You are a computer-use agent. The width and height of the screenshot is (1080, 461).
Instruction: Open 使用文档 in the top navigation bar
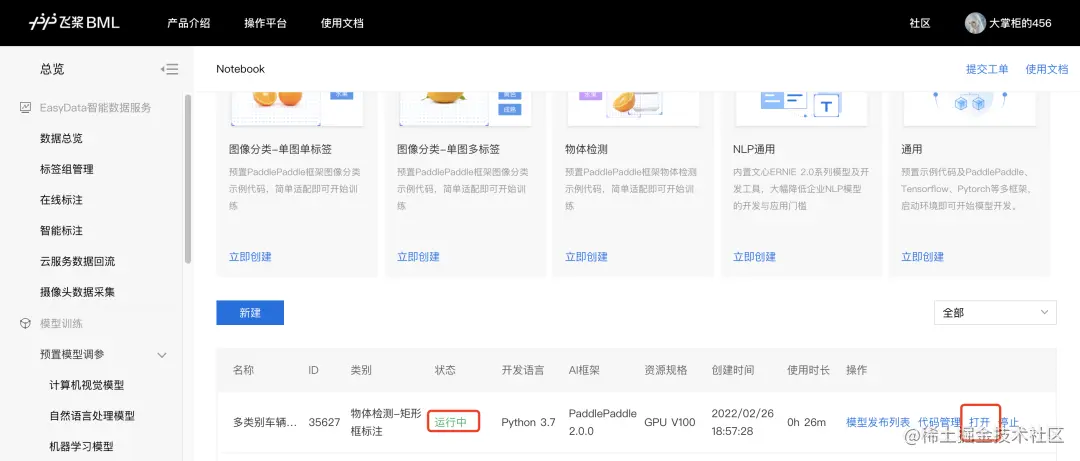pyautogui.click(x=342, y=23)
